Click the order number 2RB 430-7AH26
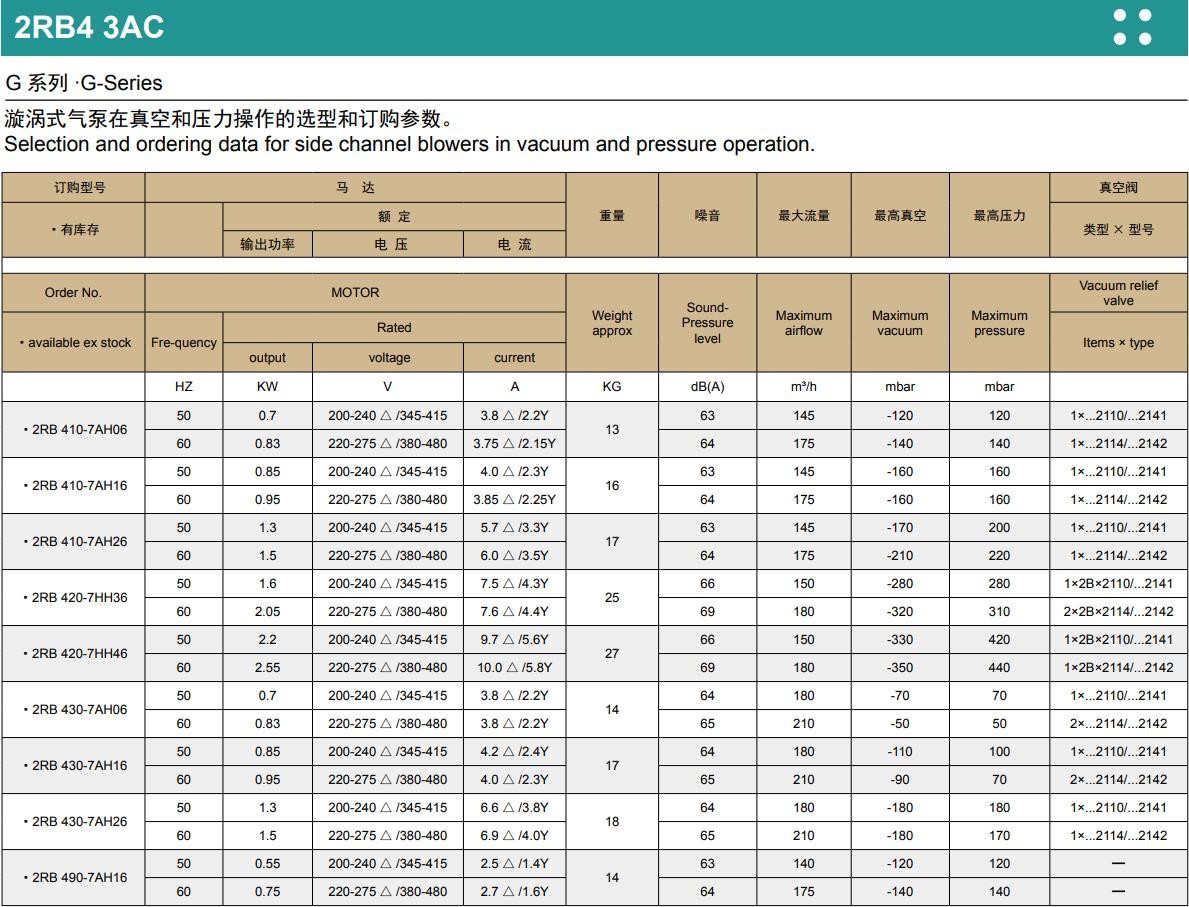1189x907 pixels. point(80,822)
